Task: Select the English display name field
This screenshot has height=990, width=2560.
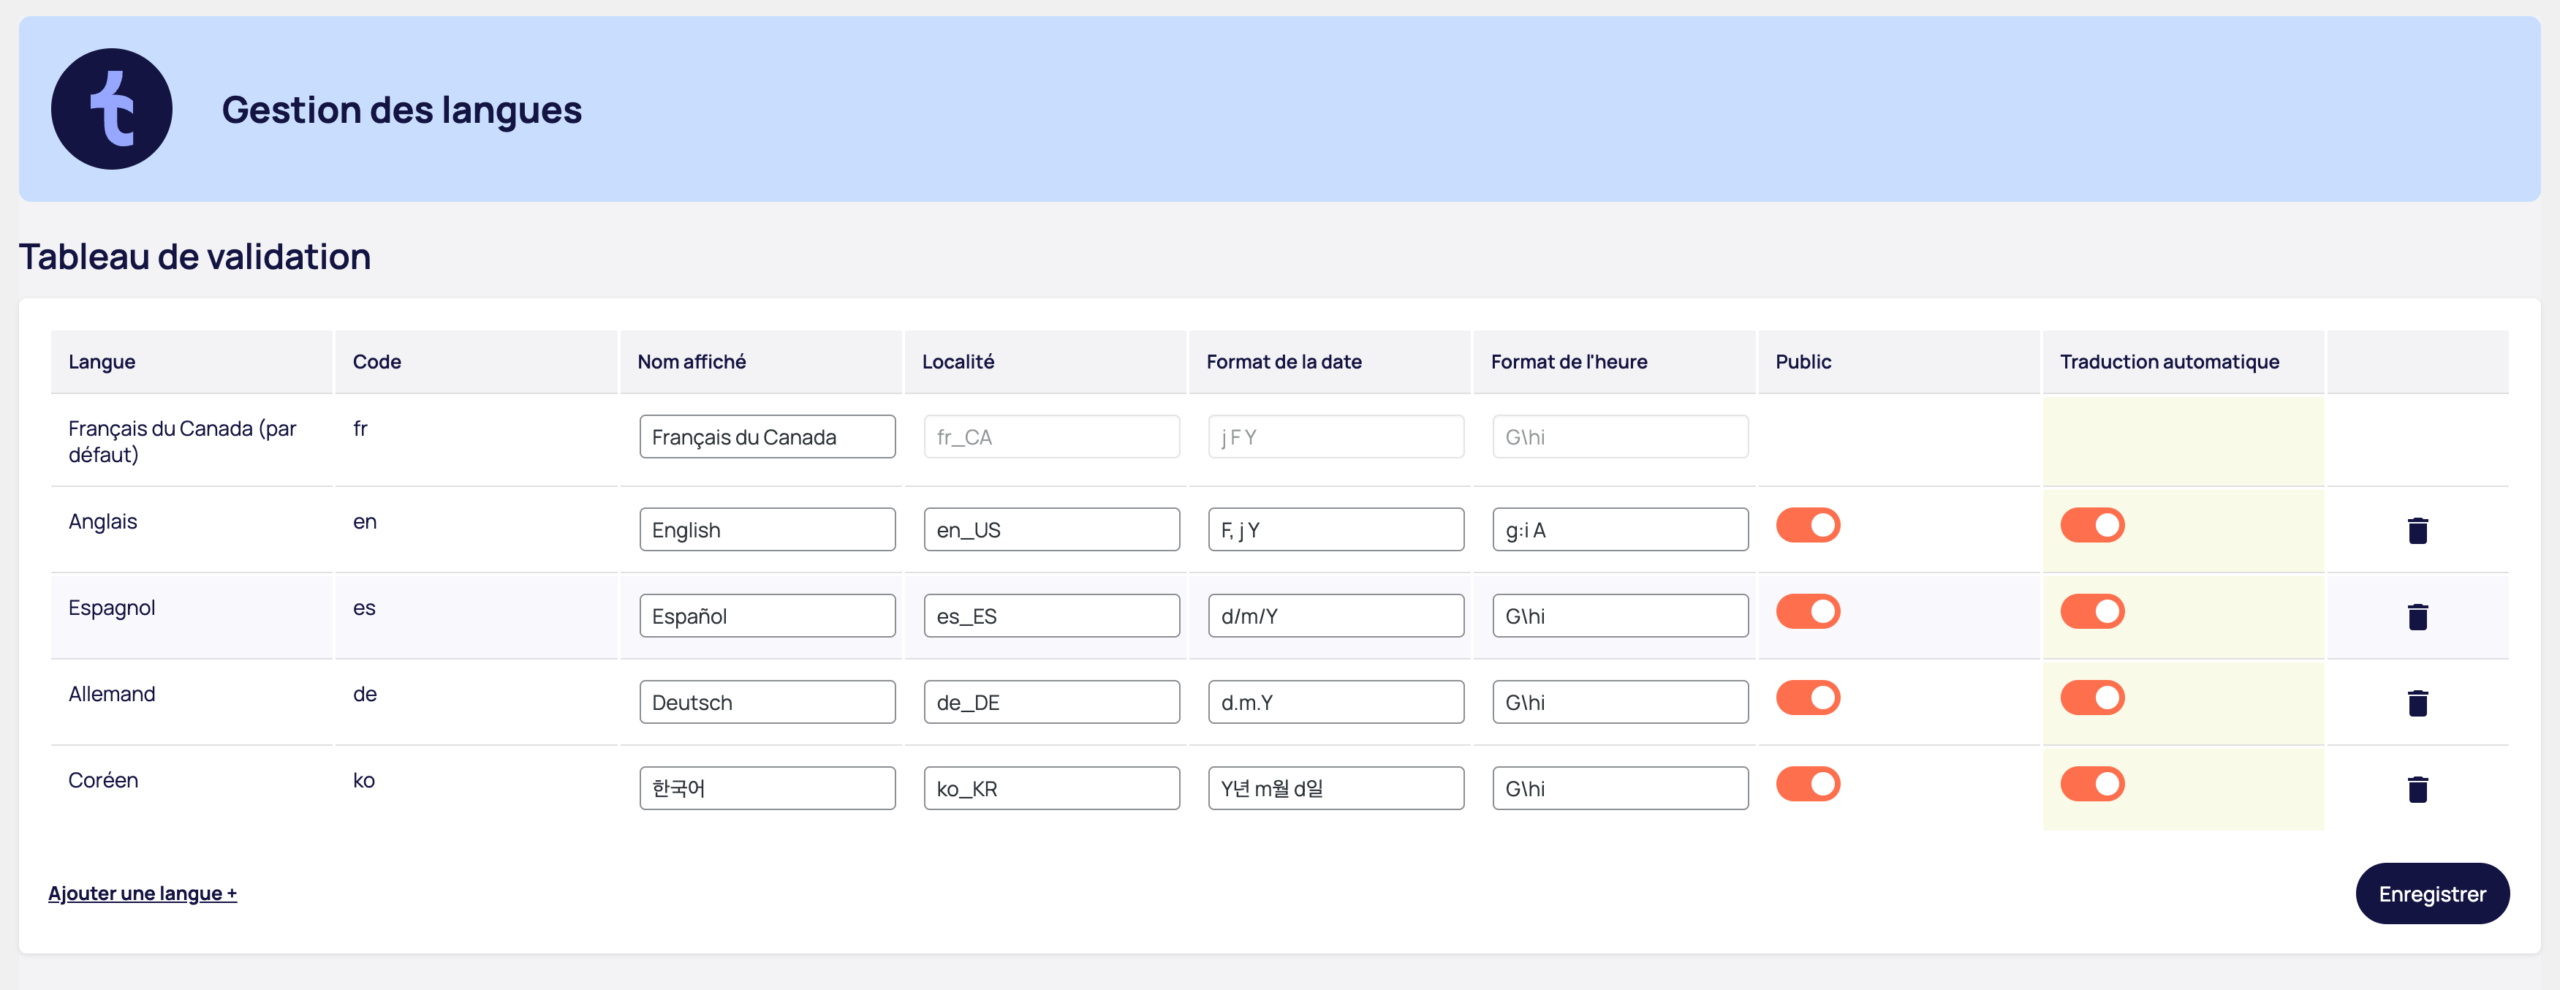Action: click(766, 529)
